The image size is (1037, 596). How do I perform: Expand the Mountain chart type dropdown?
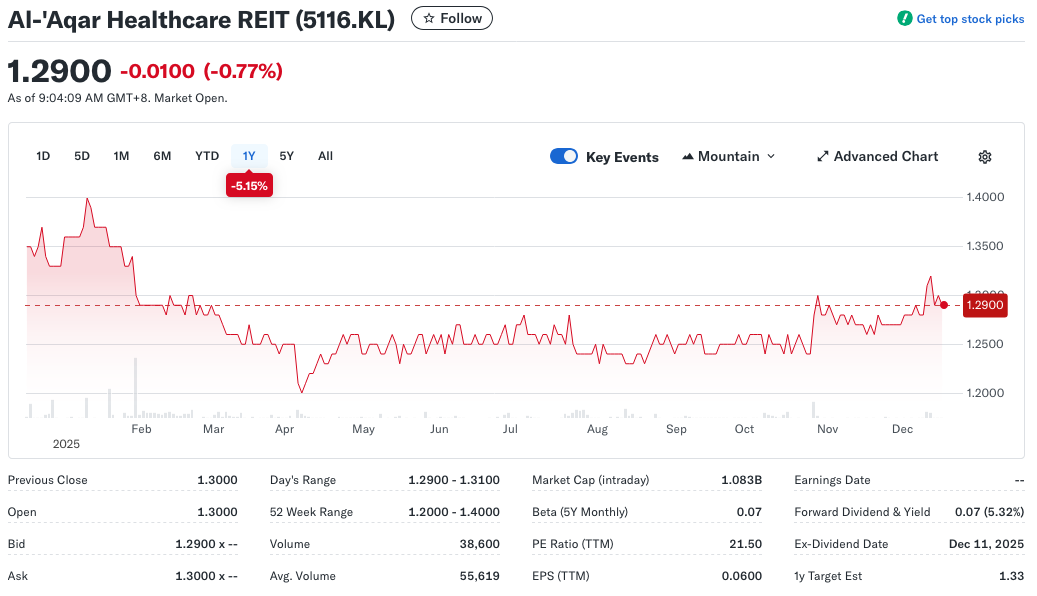coord(770,157)
